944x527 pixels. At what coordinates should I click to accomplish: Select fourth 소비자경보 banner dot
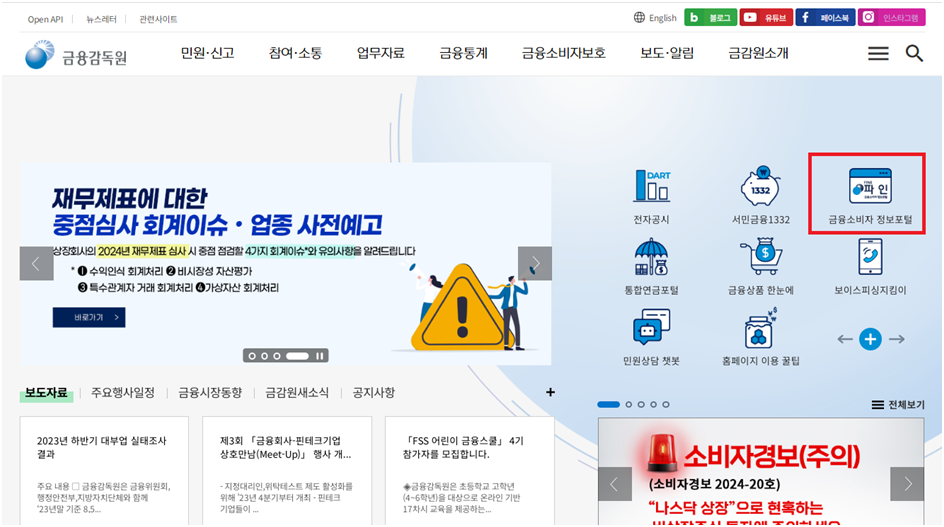pyautogui.click(x=653, y=405)
